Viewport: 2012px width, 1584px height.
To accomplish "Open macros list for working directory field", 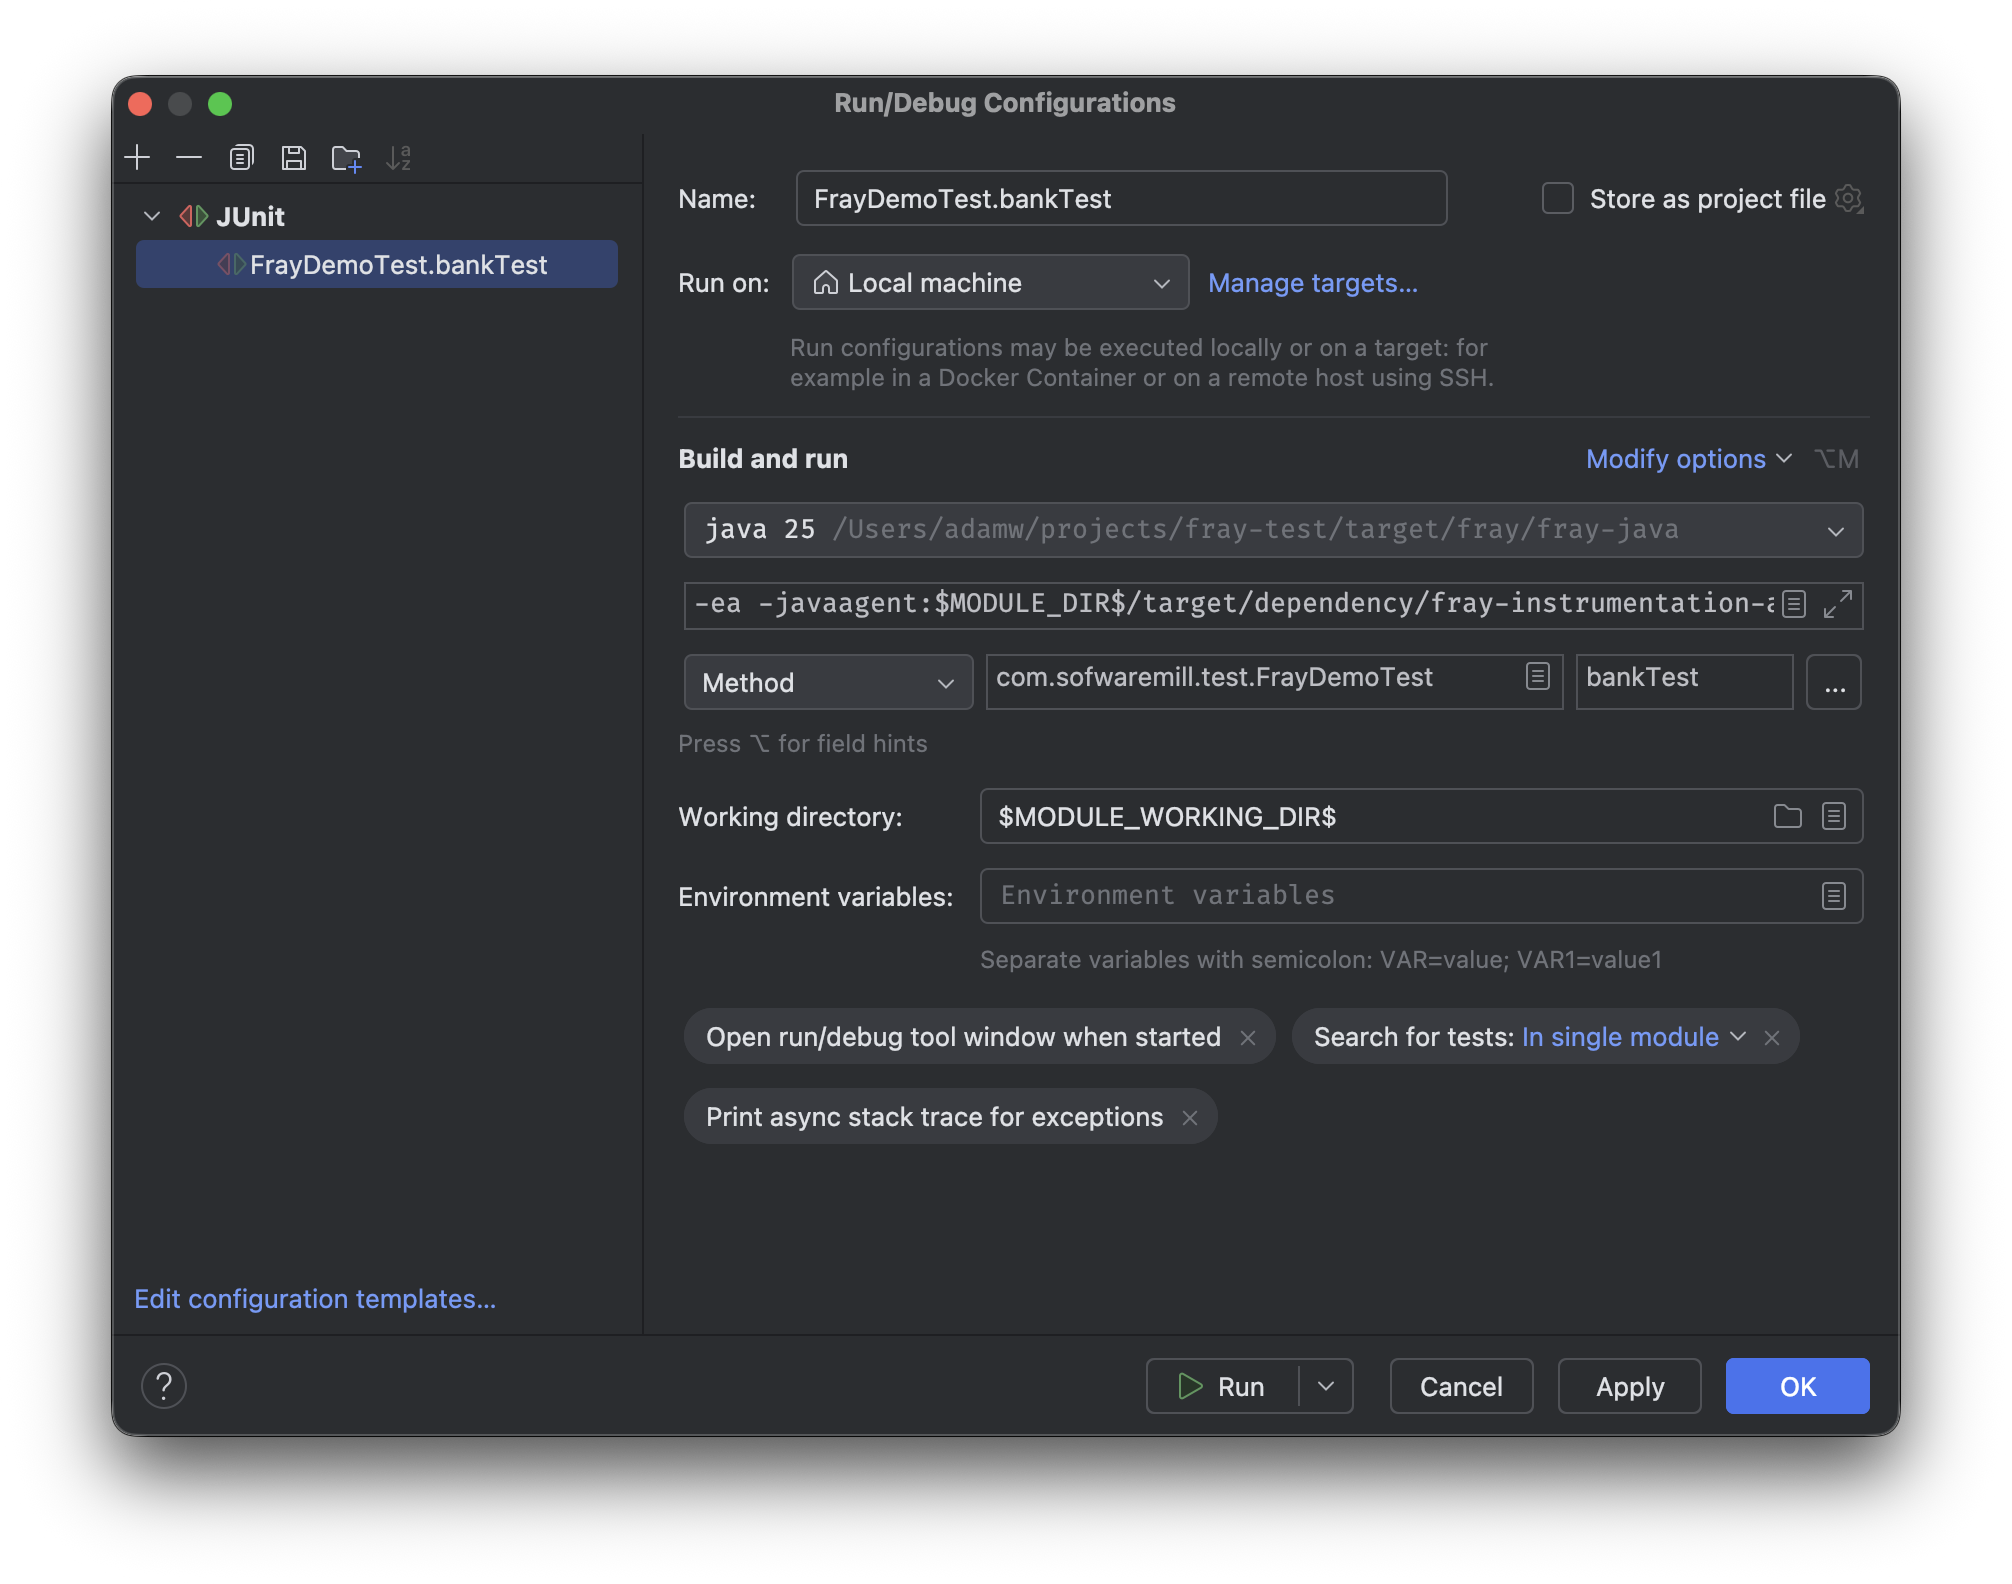I will pyautogui.click(x=1833, y=816).
